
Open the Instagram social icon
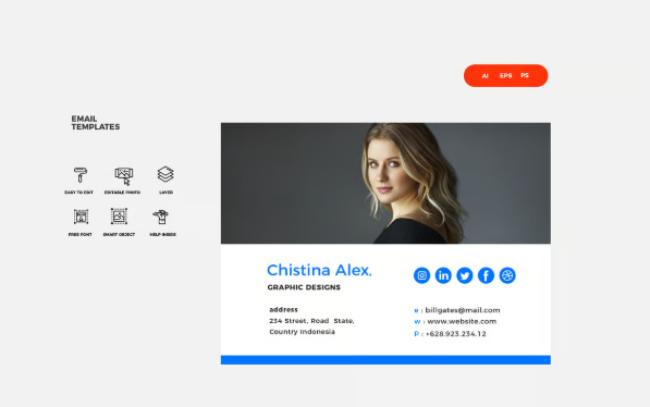(x=422, y=276)
